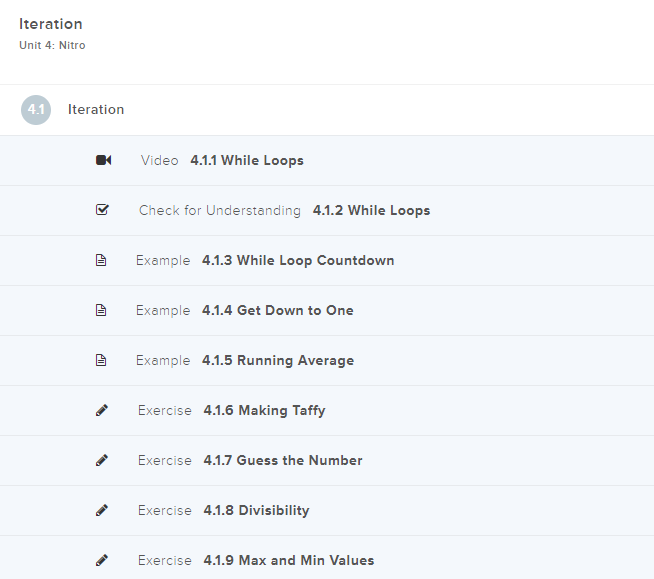
Task: Click pencil icon beside Making Taffy exercise
Action: coord(102,410)
